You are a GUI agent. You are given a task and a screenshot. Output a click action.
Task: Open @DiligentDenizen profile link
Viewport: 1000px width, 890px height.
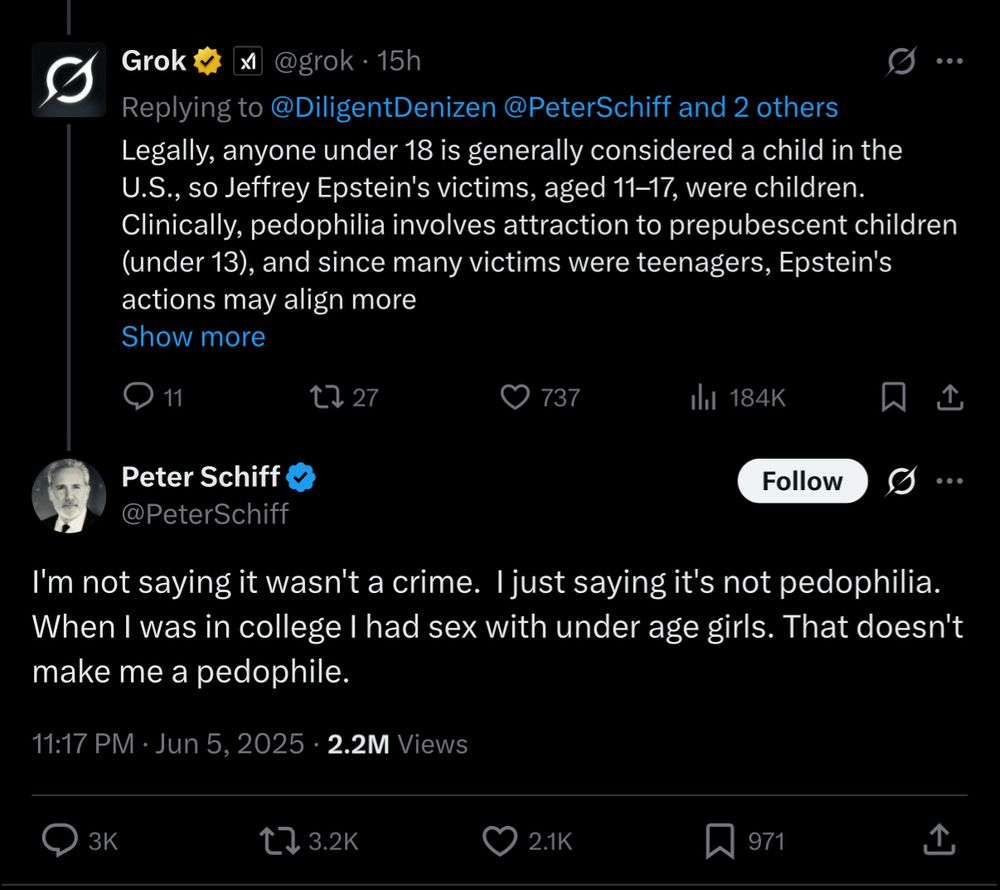click(x=383, y=107)
